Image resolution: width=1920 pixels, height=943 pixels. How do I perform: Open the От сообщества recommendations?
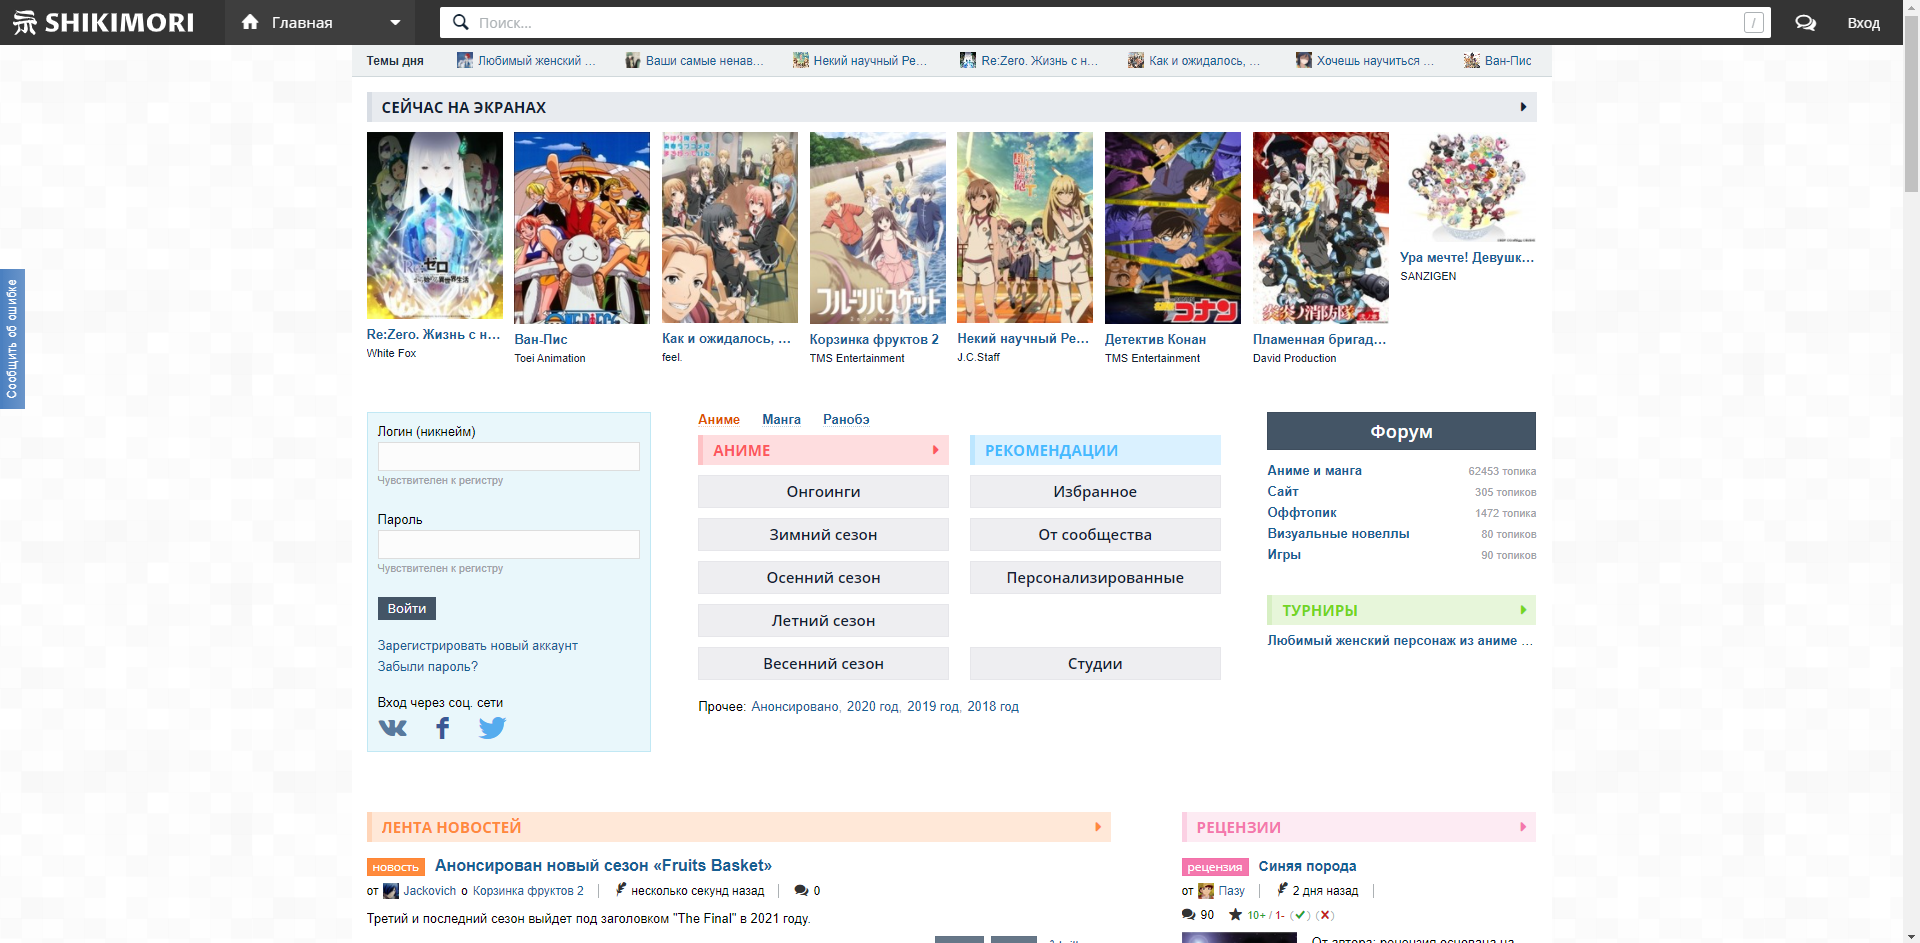pyautogui.click(x=1095, y=534)
